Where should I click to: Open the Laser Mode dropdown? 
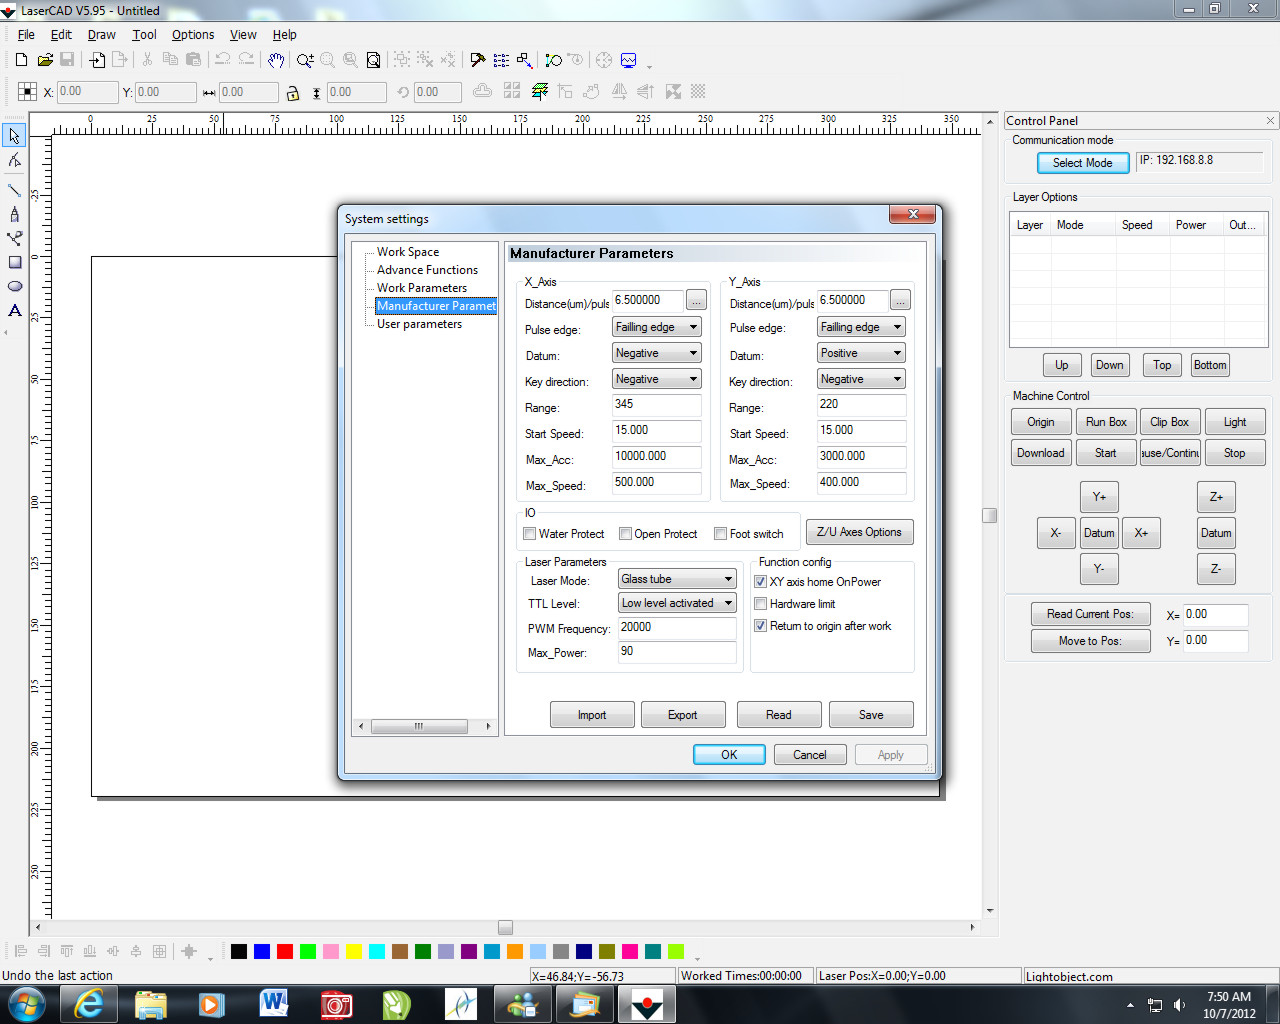click(677, 579)
